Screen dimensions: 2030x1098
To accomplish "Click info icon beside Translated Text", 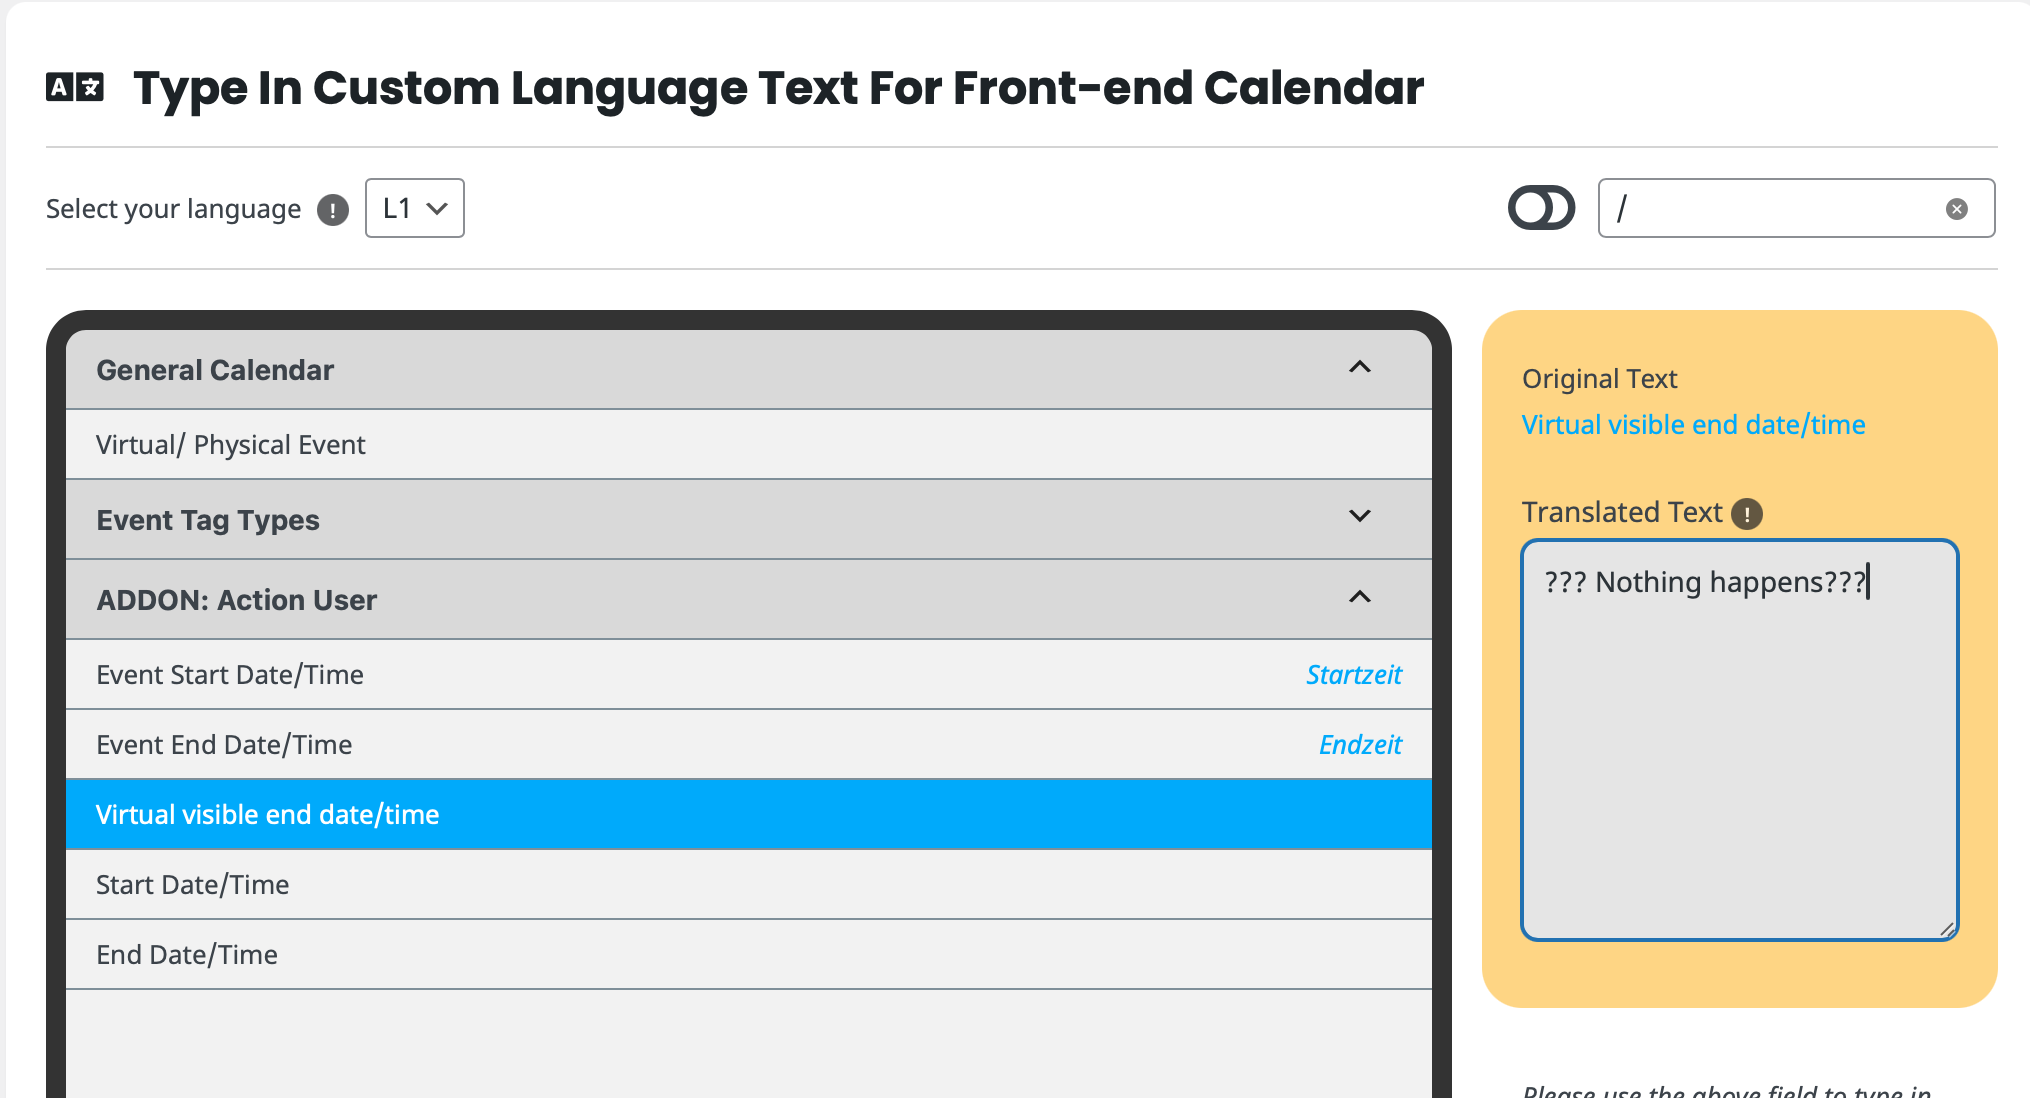I will pos(1747,514).
